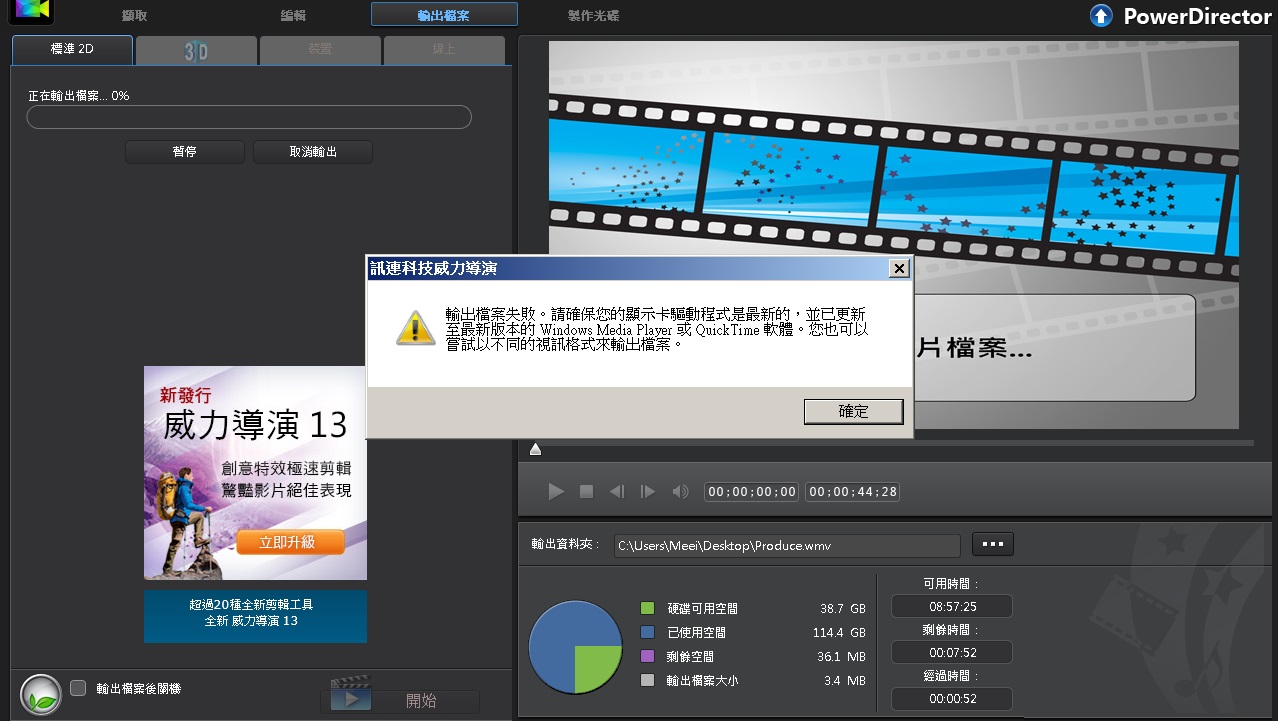Switch to the 裝置 tab
The width and height of the screenshot is (1278, 721).
320,51
